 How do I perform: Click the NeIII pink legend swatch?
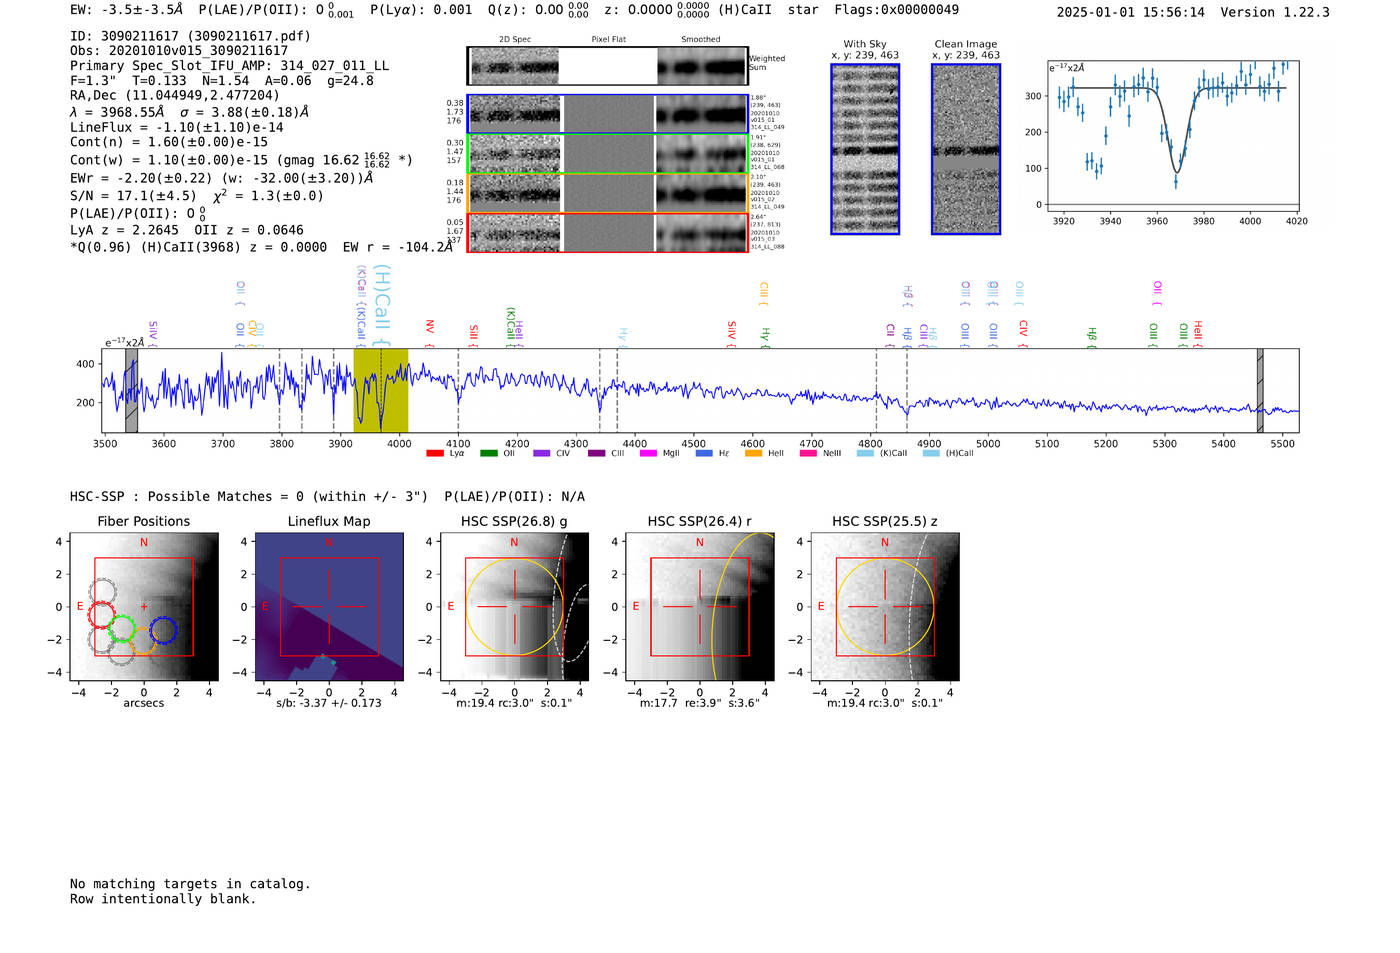point(808,453)
